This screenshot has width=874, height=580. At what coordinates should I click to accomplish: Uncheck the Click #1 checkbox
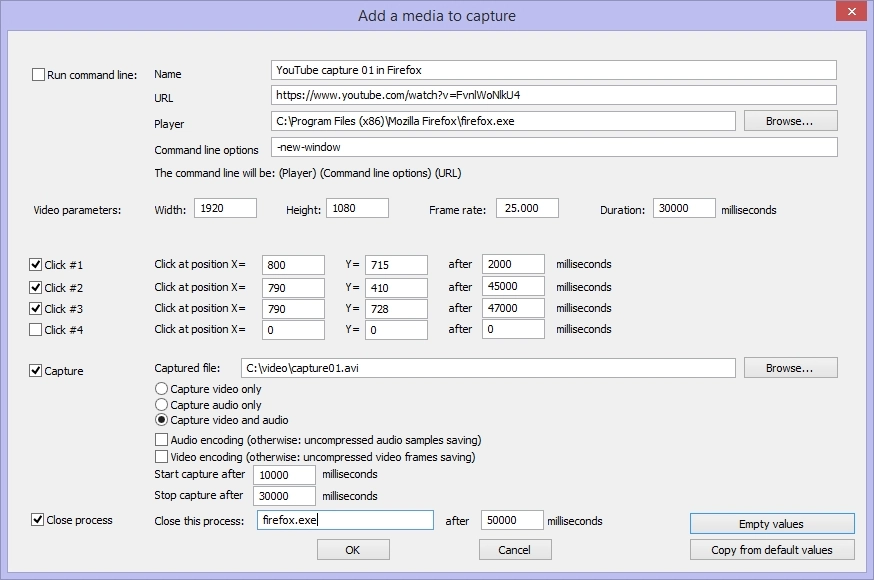[x=36, y=265]
